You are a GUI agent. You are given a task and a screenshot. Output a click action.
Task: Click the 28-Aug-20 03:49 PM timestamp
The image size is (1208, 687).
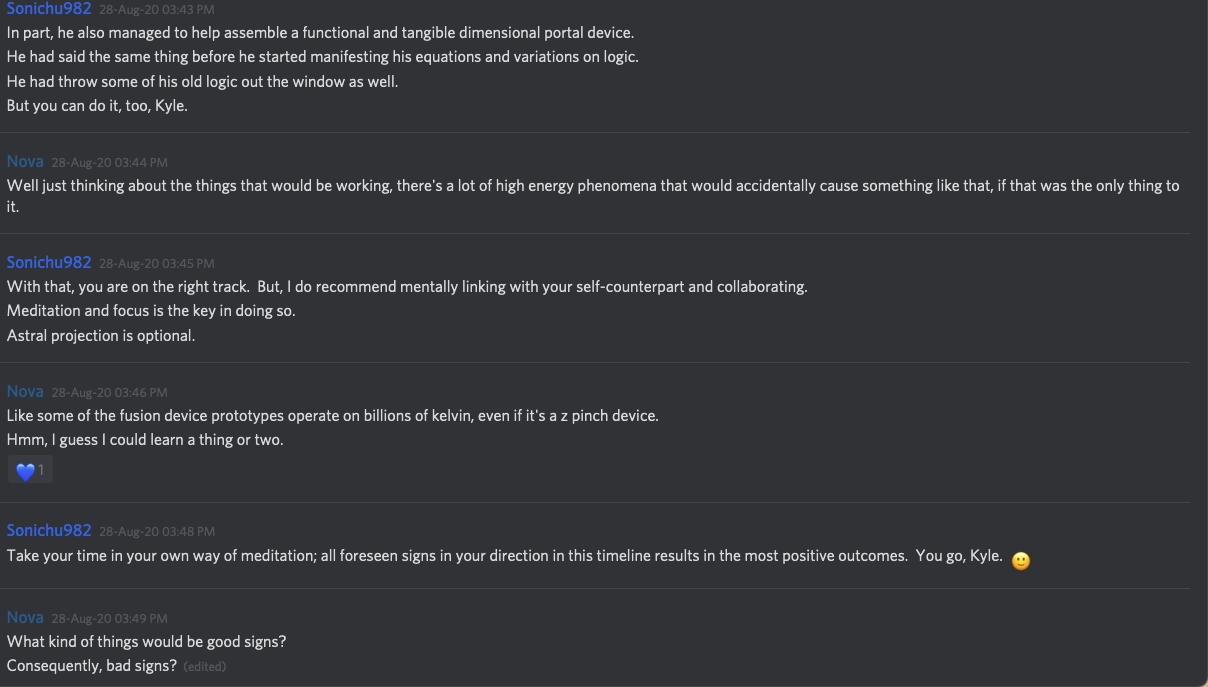[109, 618]
